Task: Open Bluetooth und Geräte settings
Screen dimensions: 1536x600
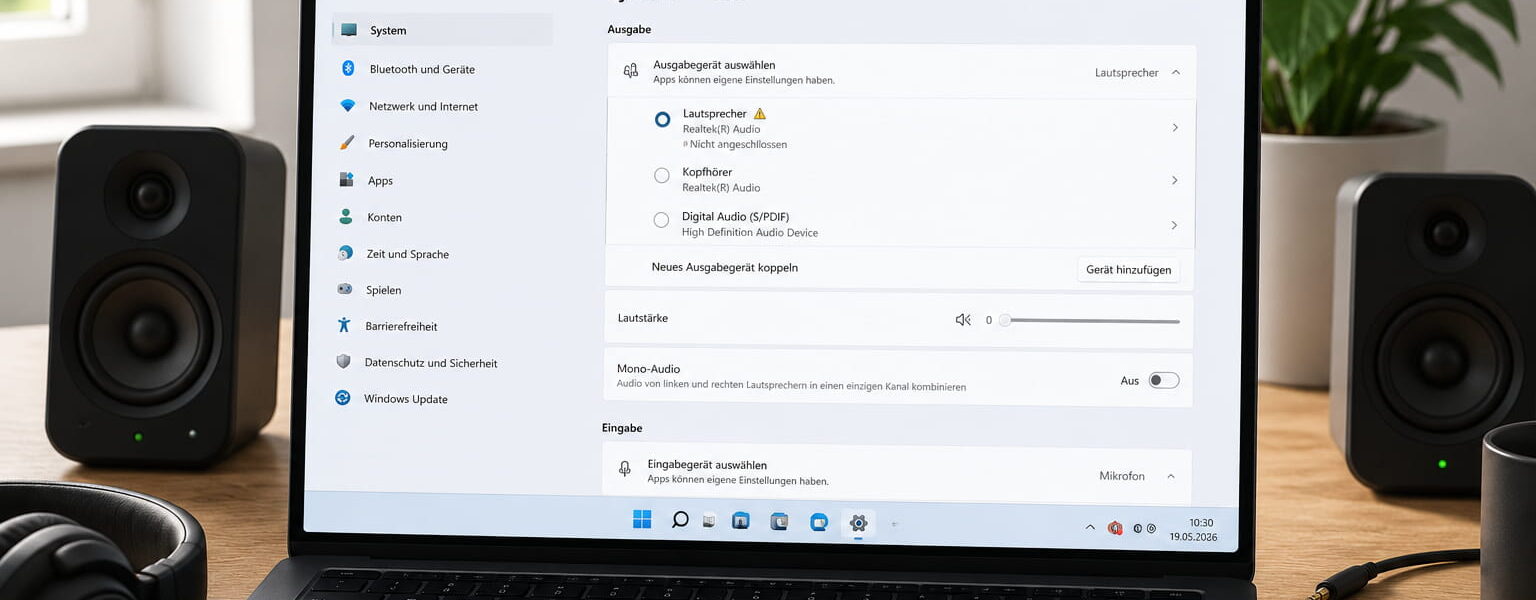Action: click(x=422, y=69)
